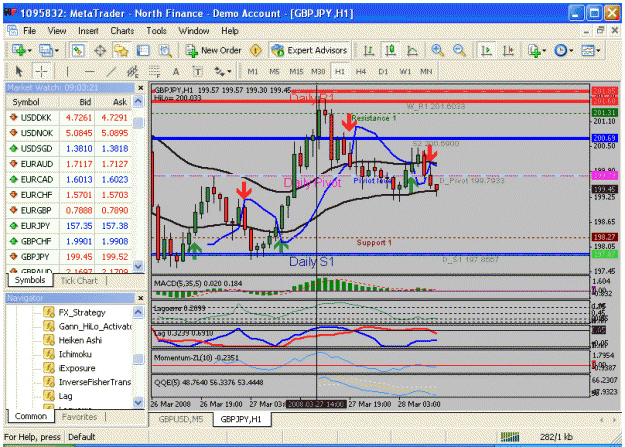Screen dimensions: 625x447
Task: Set timeframe to MN
Action: pyautogui.click(x=426, y=72)
